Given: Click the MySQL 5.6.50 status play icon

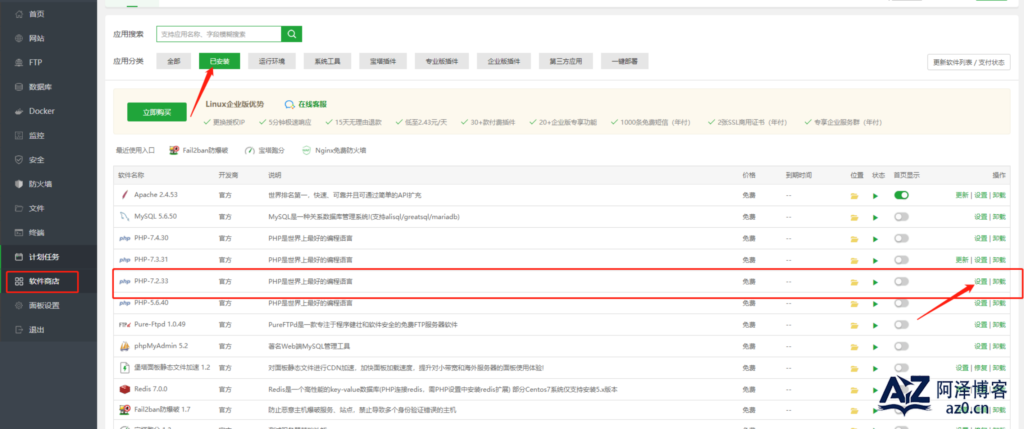Looking at the screenshot, I should pos(876,216).
